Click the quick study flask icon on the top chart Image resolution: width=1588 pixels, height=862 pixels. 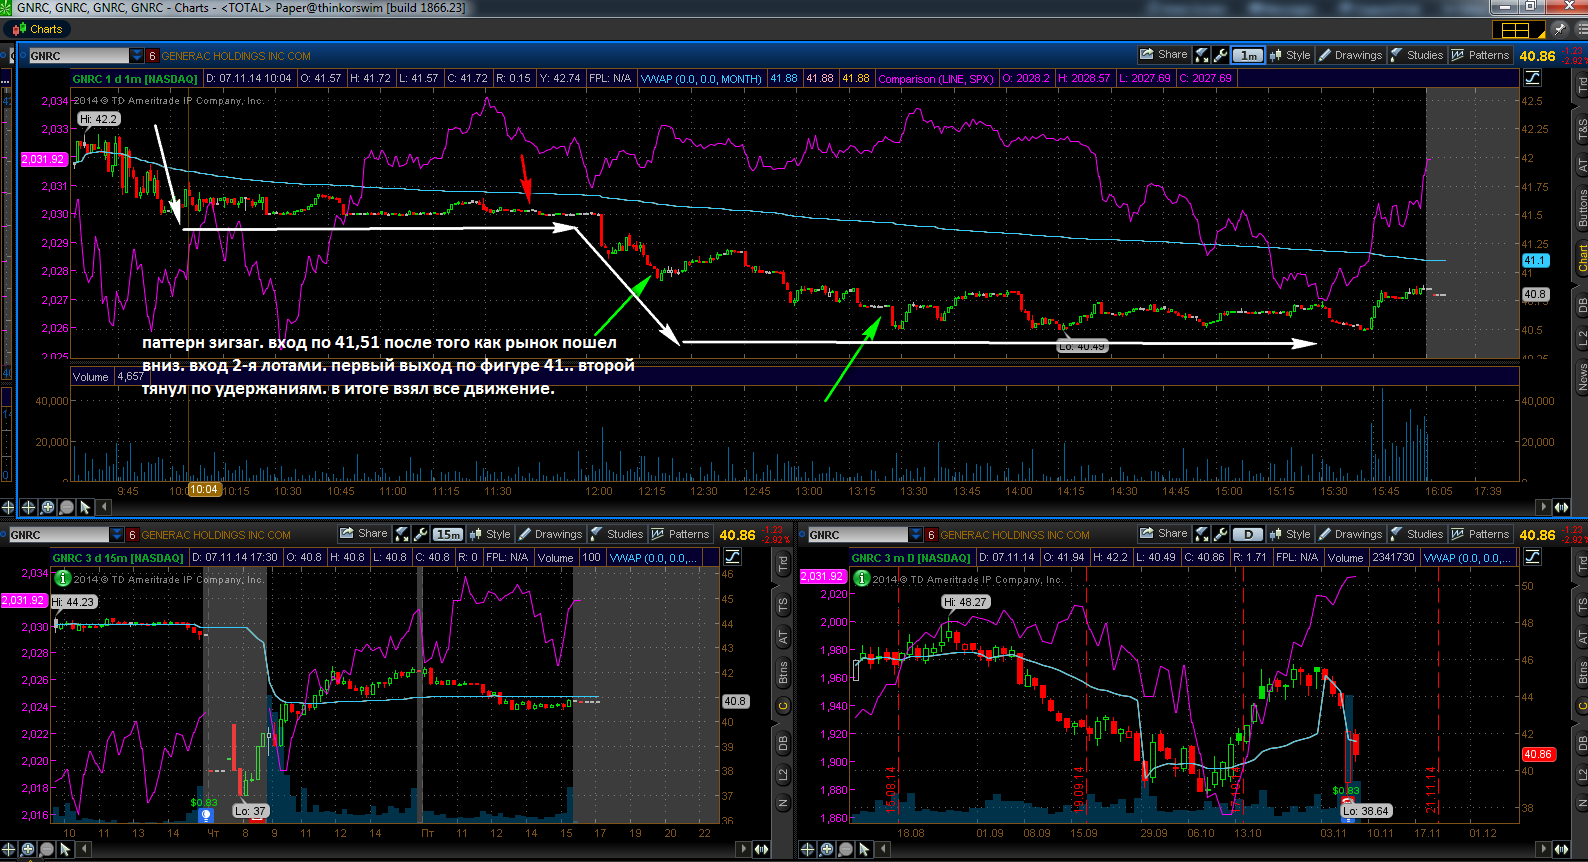pyautogui.click(x=1202, y=56)
